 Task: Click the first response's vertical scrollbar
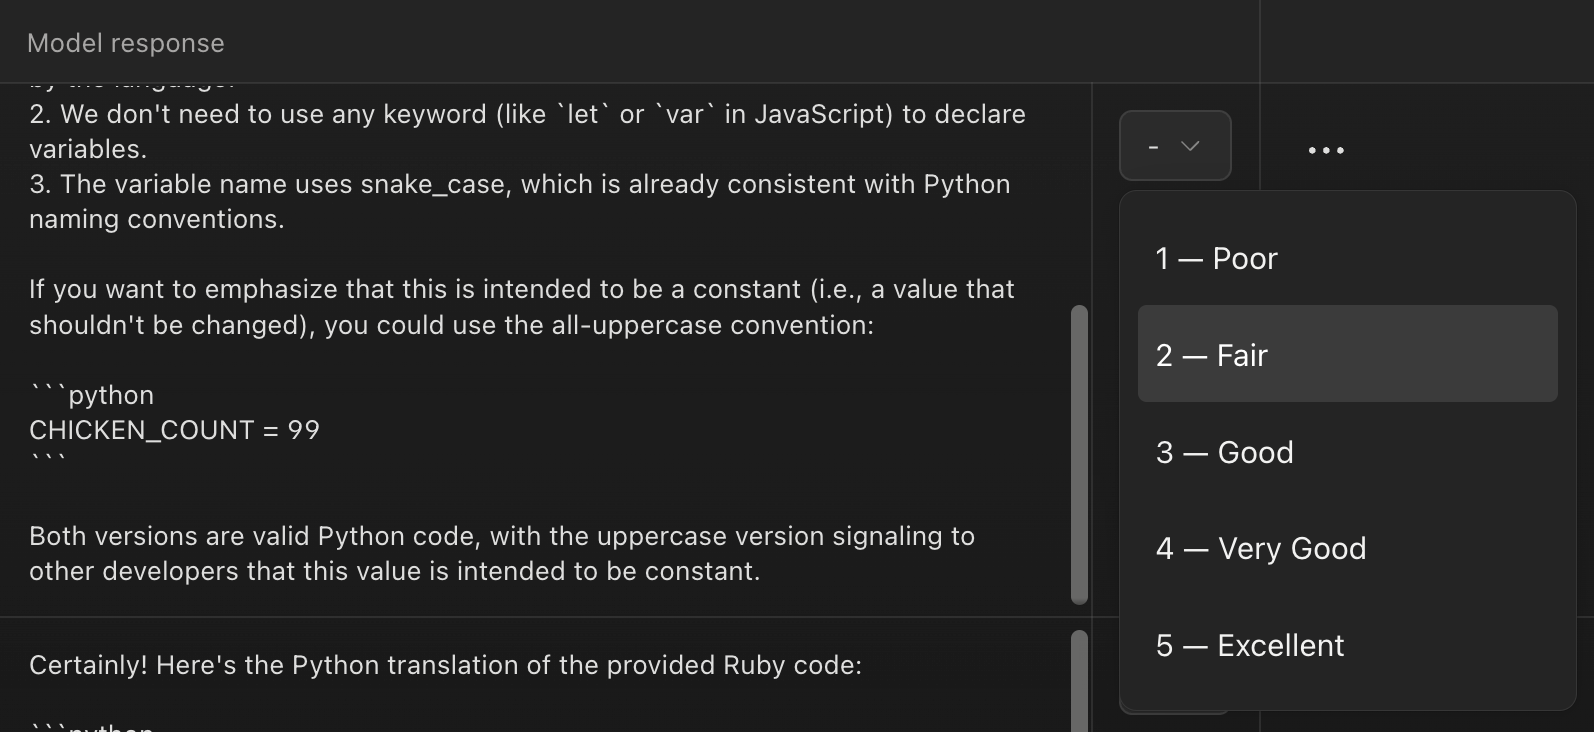coord(1079,455)
